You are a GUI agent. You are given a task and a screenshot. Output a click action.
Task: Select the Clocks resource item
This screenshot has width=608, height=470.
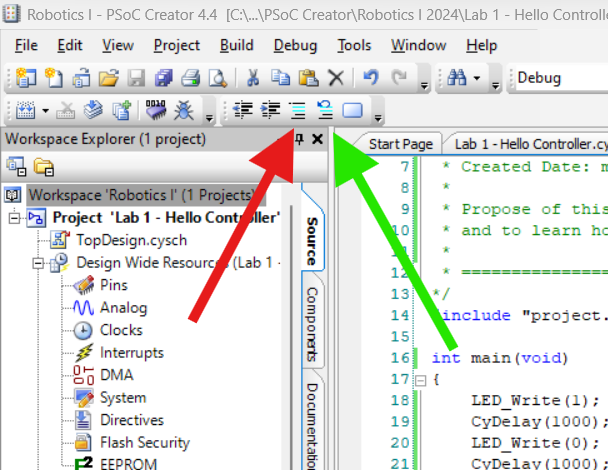tap(121, 330)
